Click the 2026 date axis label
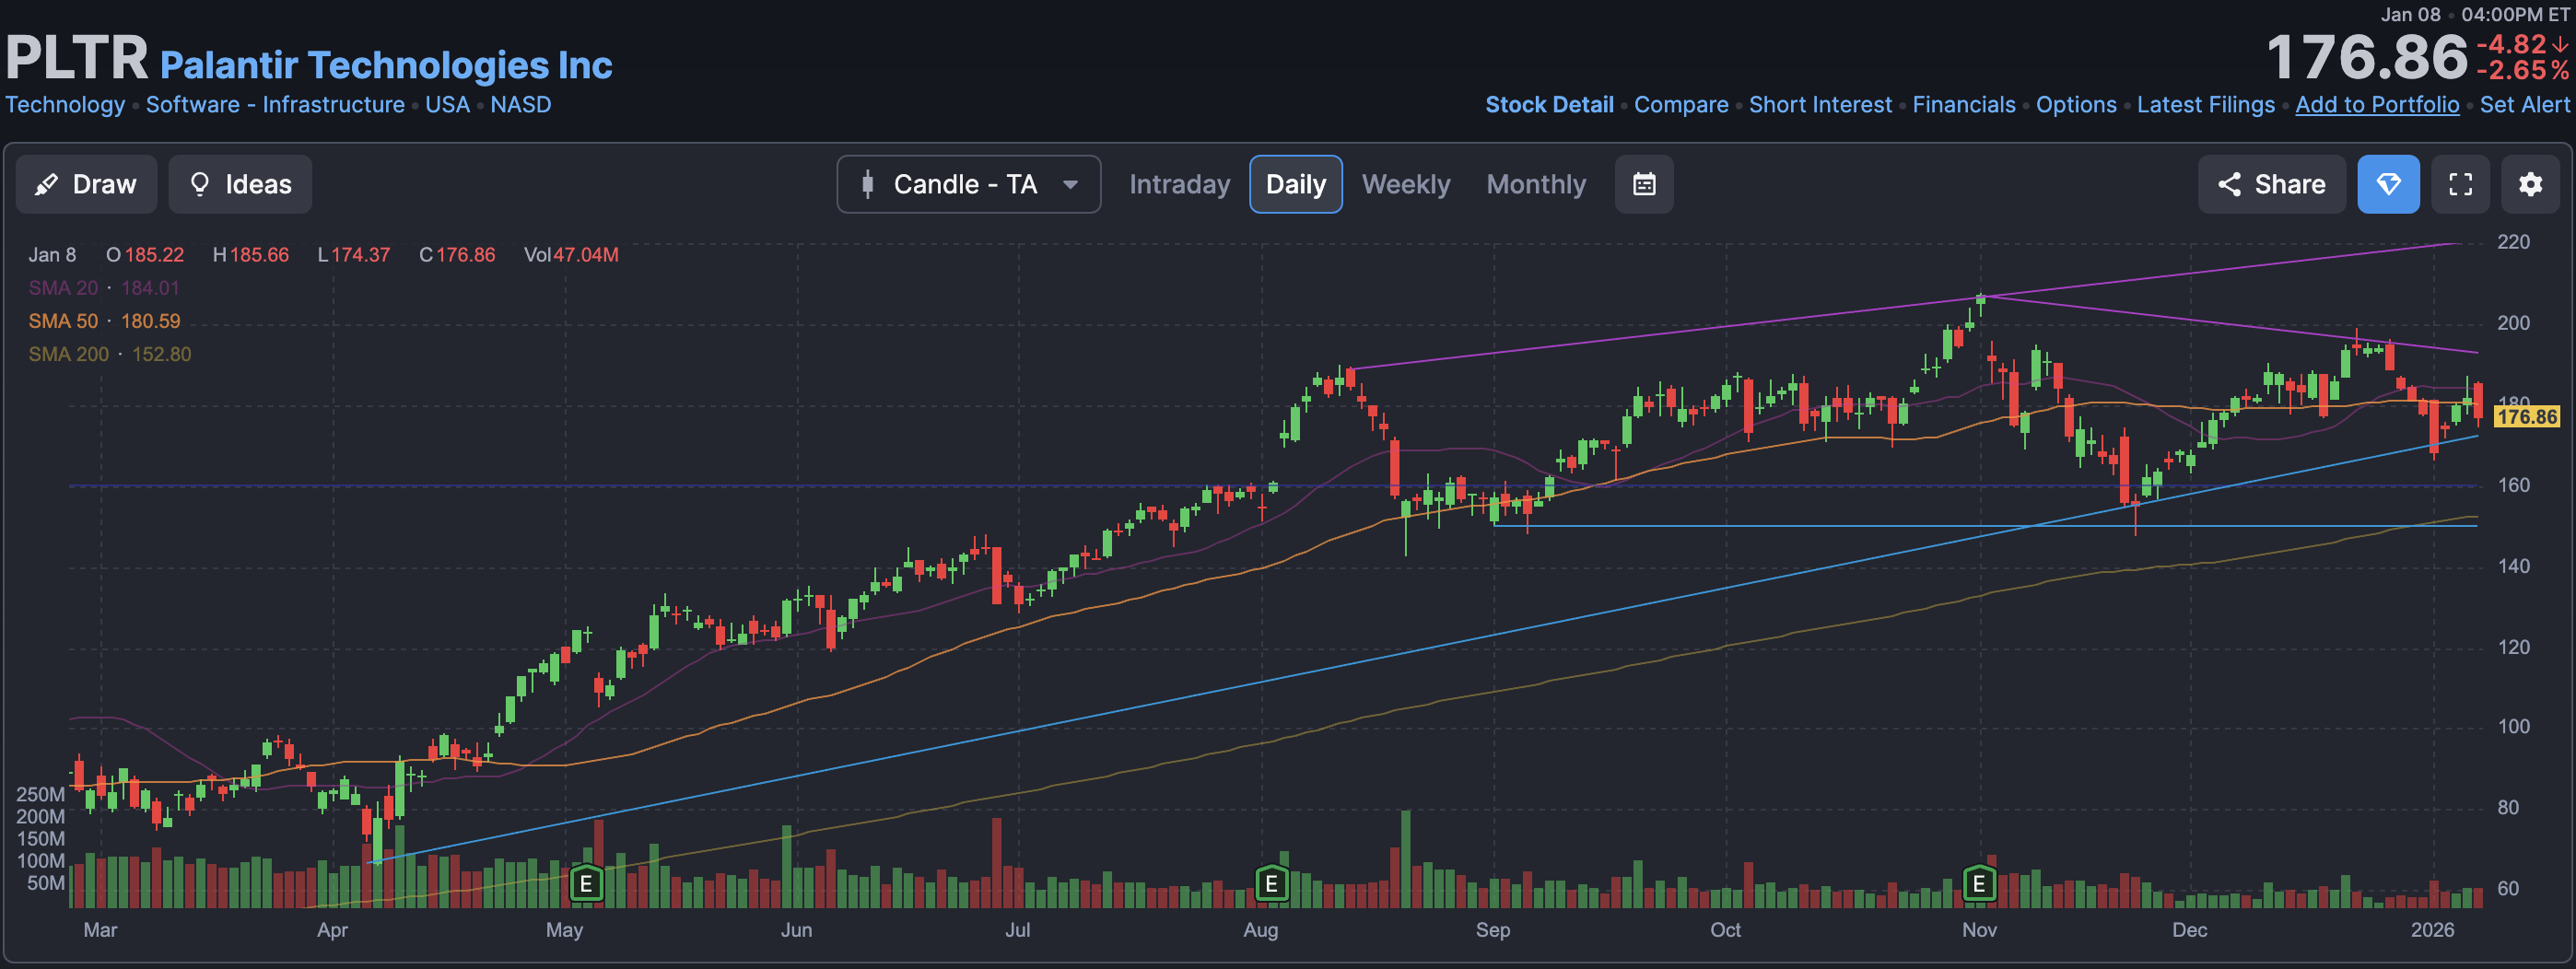Viewport: 2576px width, 969px height. (2432, 930)
